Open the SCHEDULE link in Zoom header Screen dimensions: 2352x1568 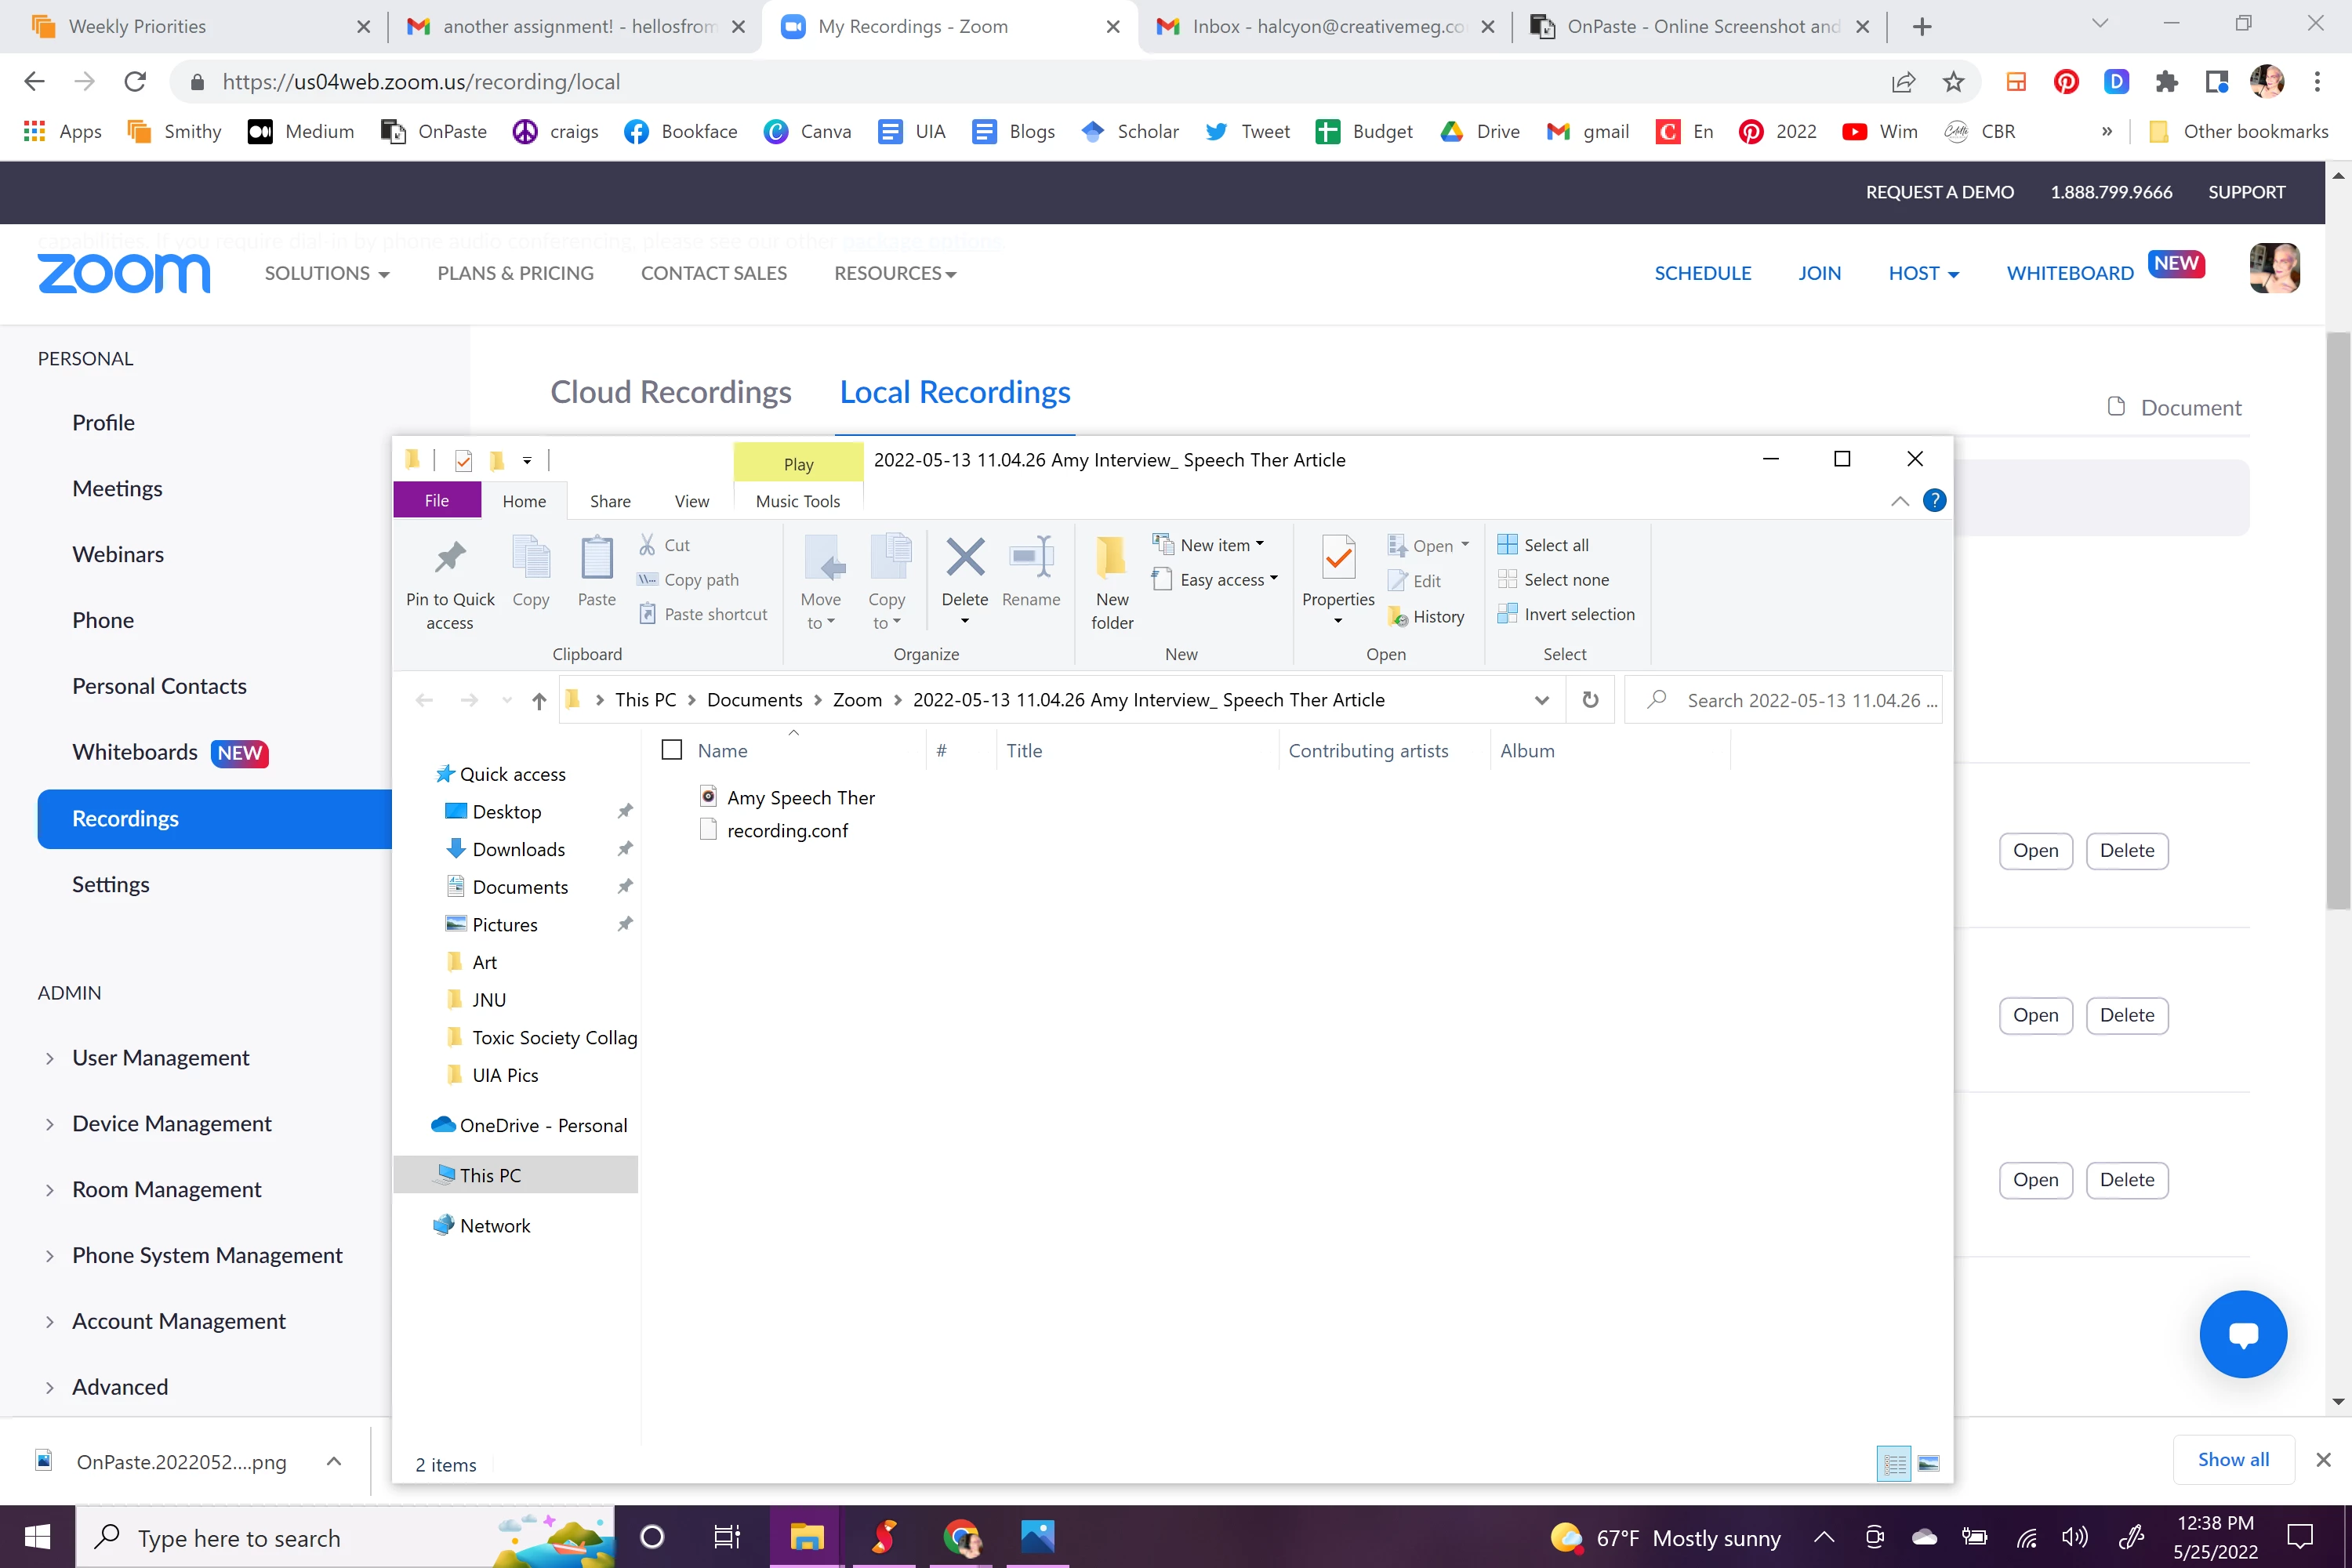1702,273
